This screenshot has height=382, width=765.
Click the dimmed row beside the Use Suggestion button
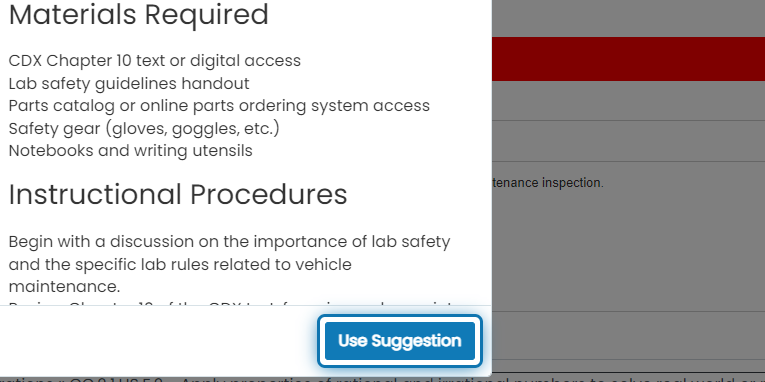click(x=628, y=336)
